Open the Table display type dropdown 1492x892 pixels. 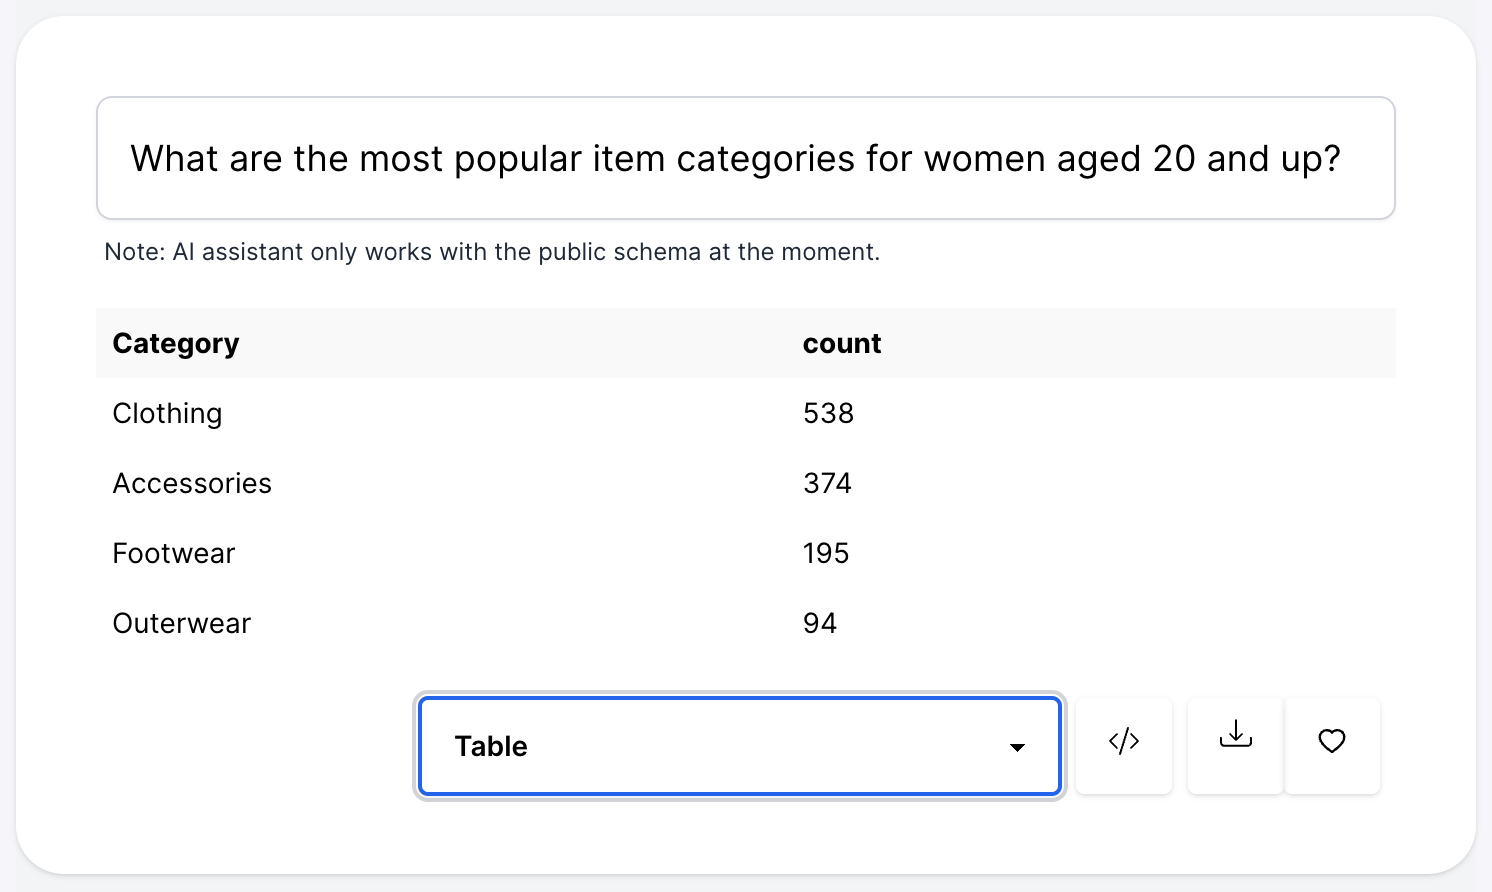tap(740, 746)
